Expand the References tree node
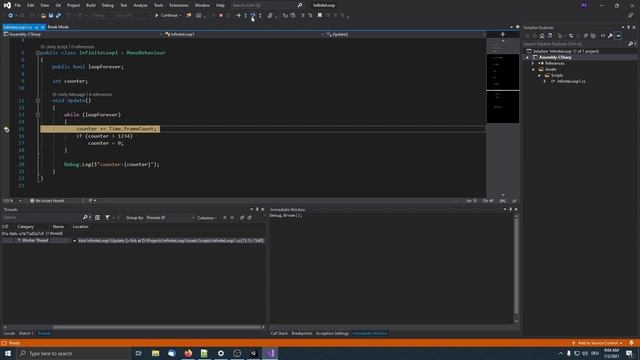This screenshot has width=640, height=360. [x=533, y=64]
